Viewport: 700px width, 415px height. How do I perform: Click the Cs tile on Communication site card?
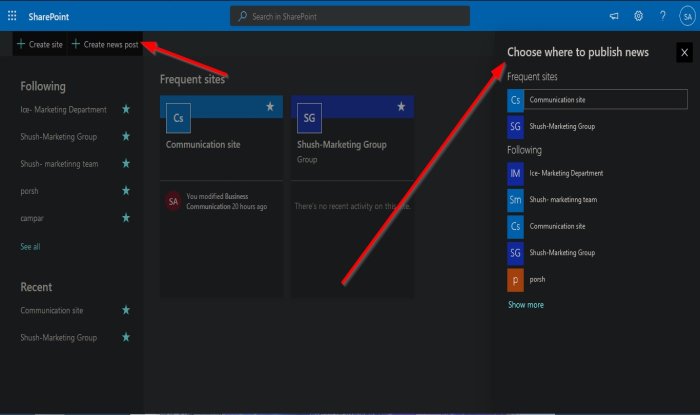coord(178,118)
